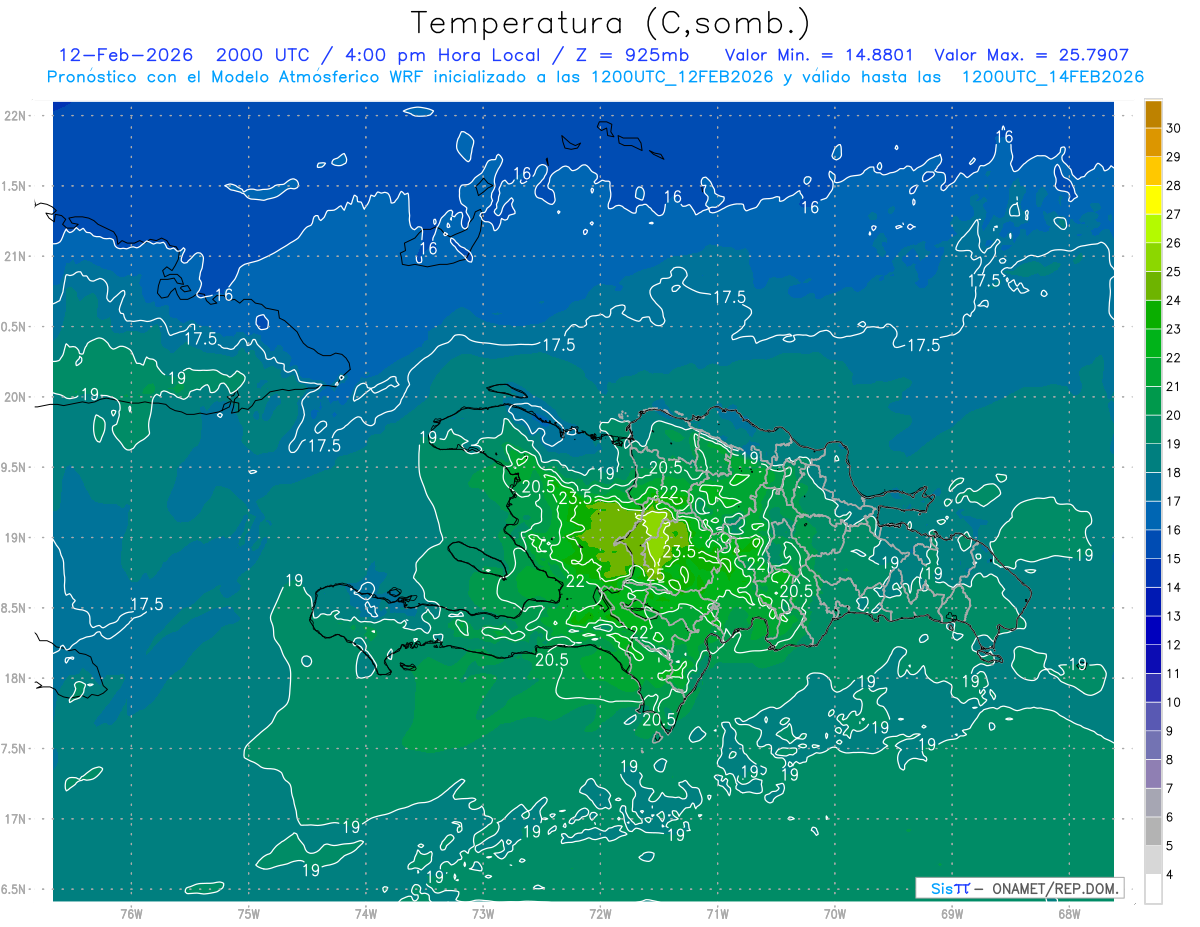Screen dimensions: 1200x927
Task: Click the orange swatch between 29 and 30
Action: (1153, 143)
